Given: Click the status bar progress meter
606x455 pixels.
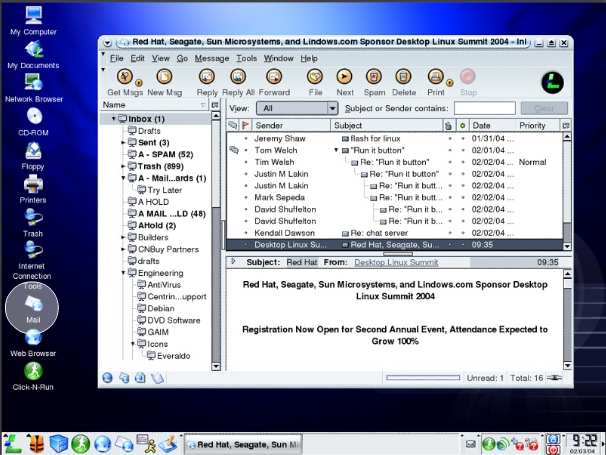Looking at the screenshot, I should pyautogui.click(x=423, y=378).
